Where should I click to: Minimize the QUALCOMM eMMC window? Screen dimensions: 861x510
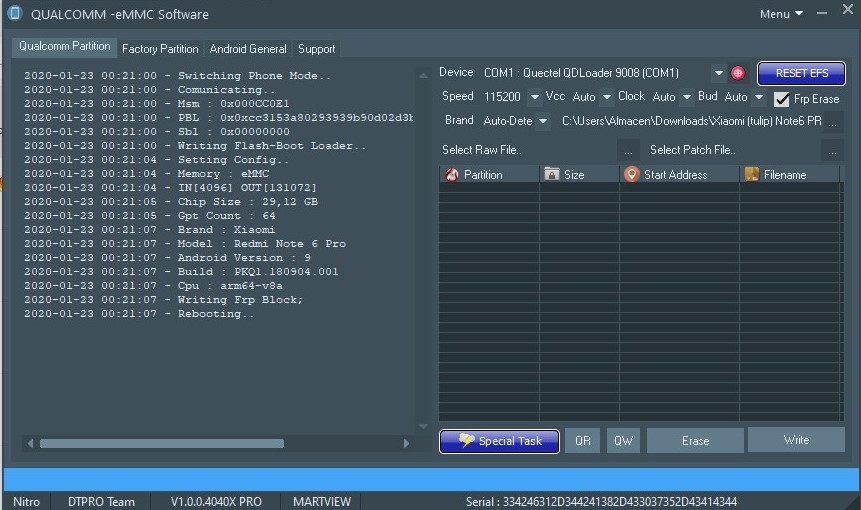tap(821, 13)
